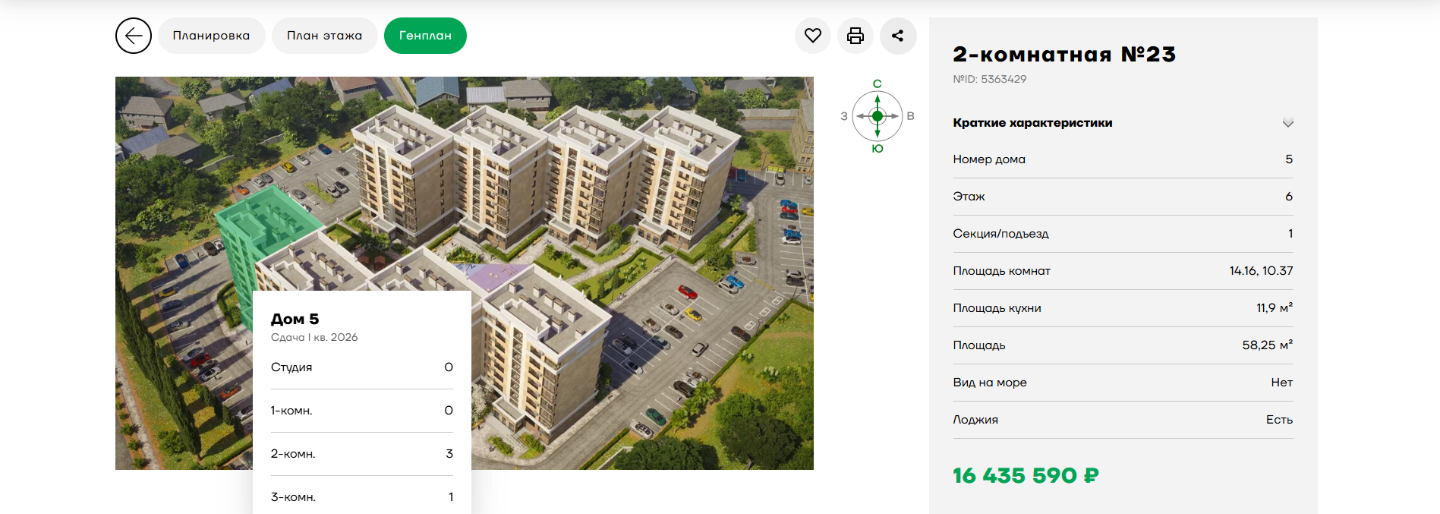Click the north 'С' label on the compass
The image size is (1440, 514).
(x=877, y=84)
